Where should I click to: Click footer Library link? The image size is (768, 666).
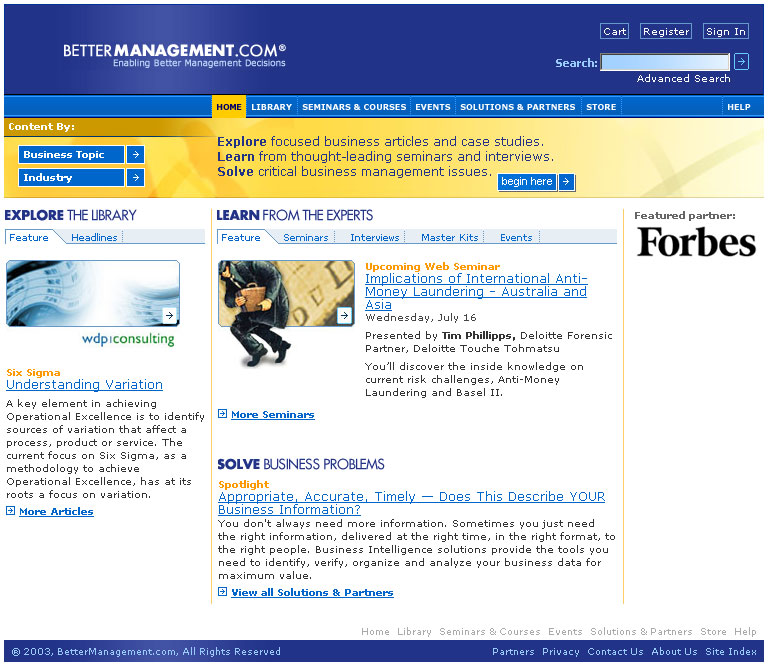click(x=414, y=631)
